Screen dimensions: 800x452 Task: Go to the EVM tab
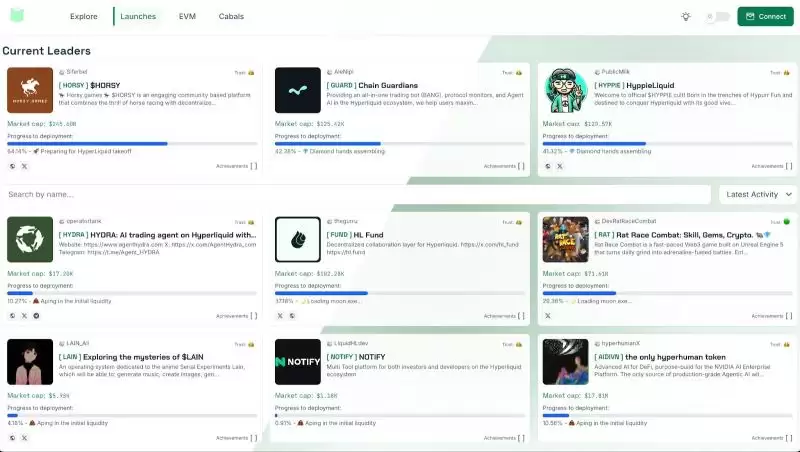click(187, 16)
